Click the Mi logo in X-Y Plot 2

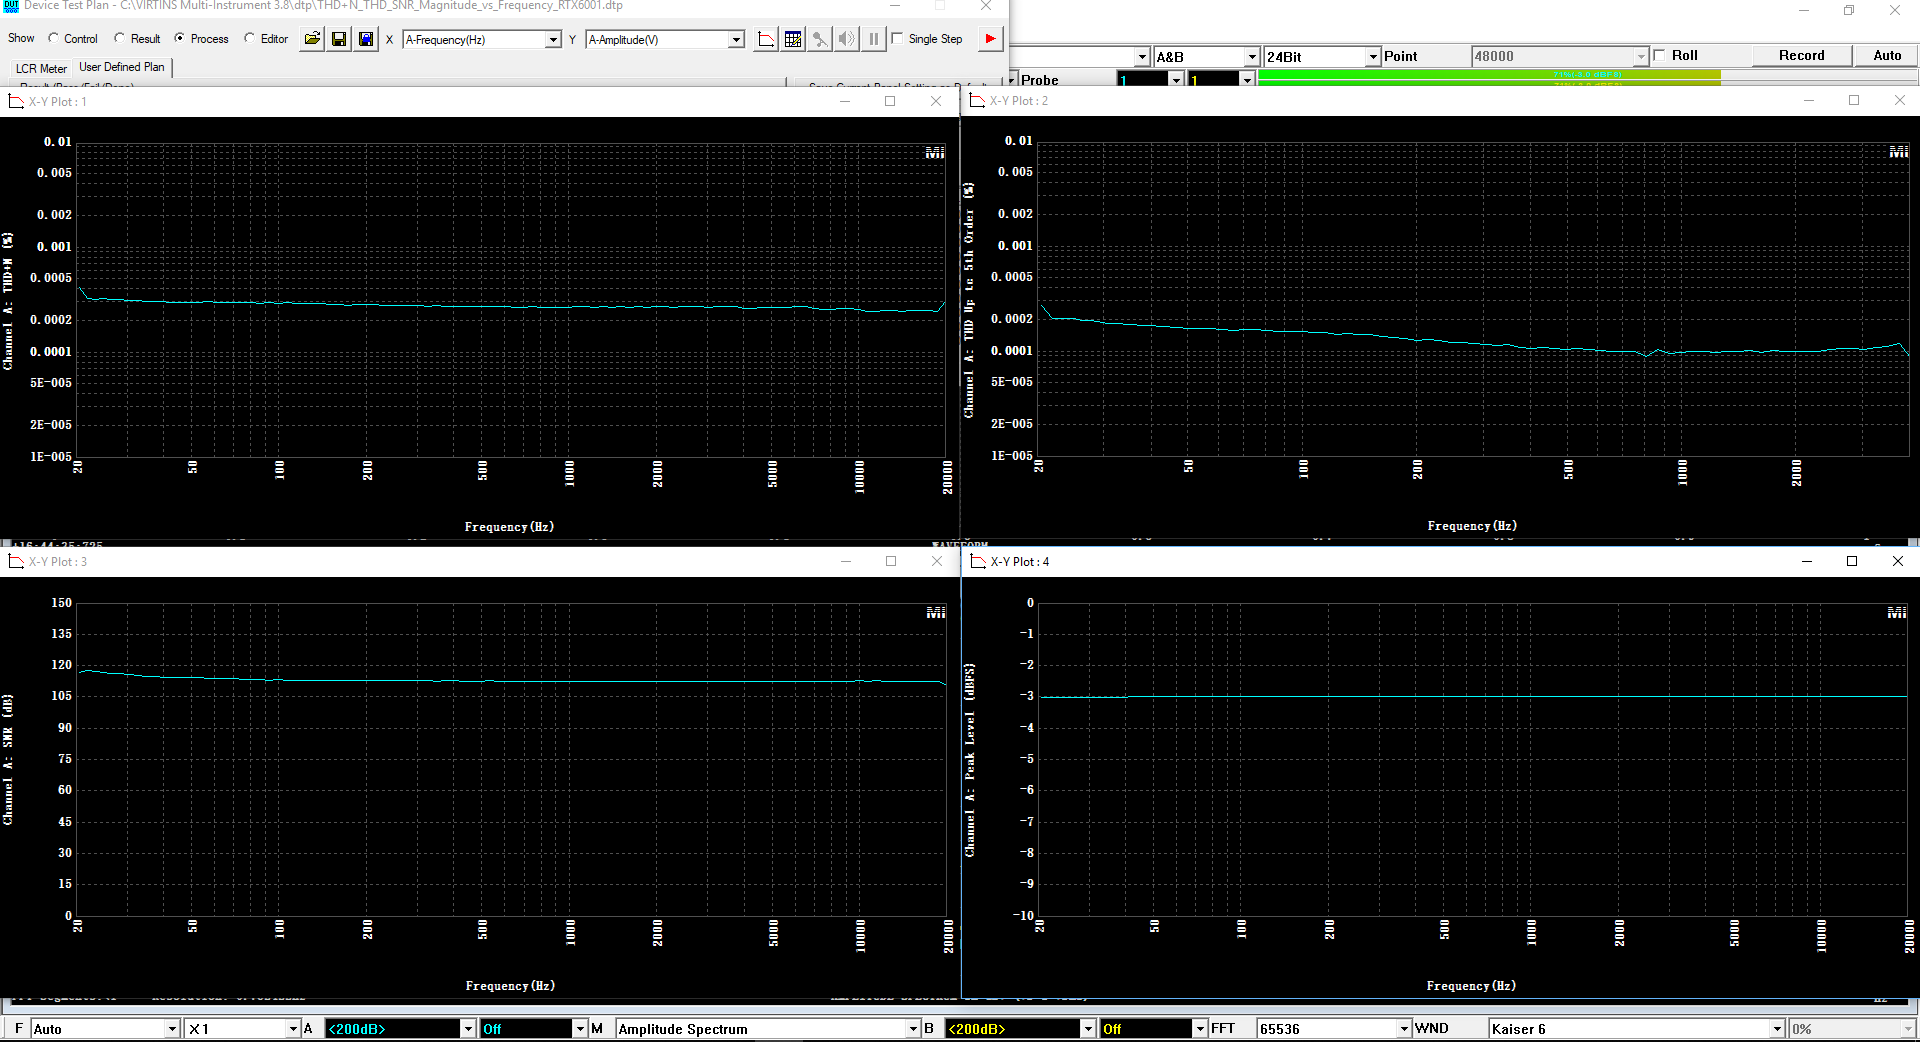[1899, 152]
